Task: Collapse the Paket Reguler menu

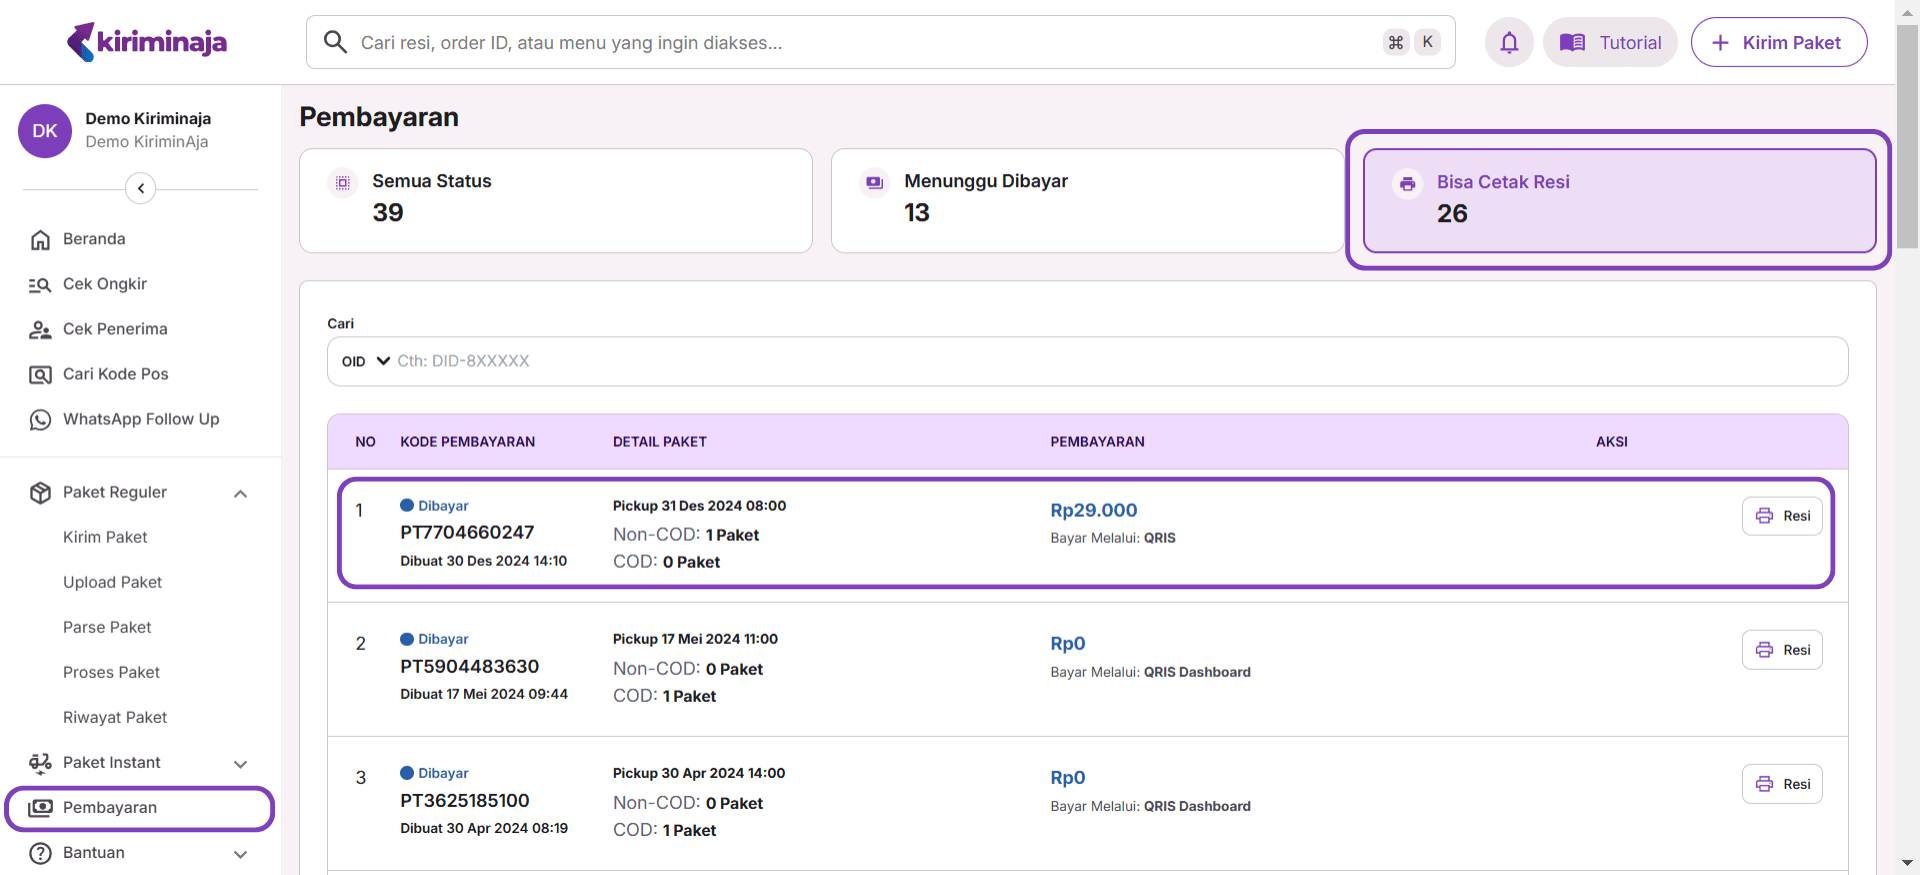Action: coord(240,493)
